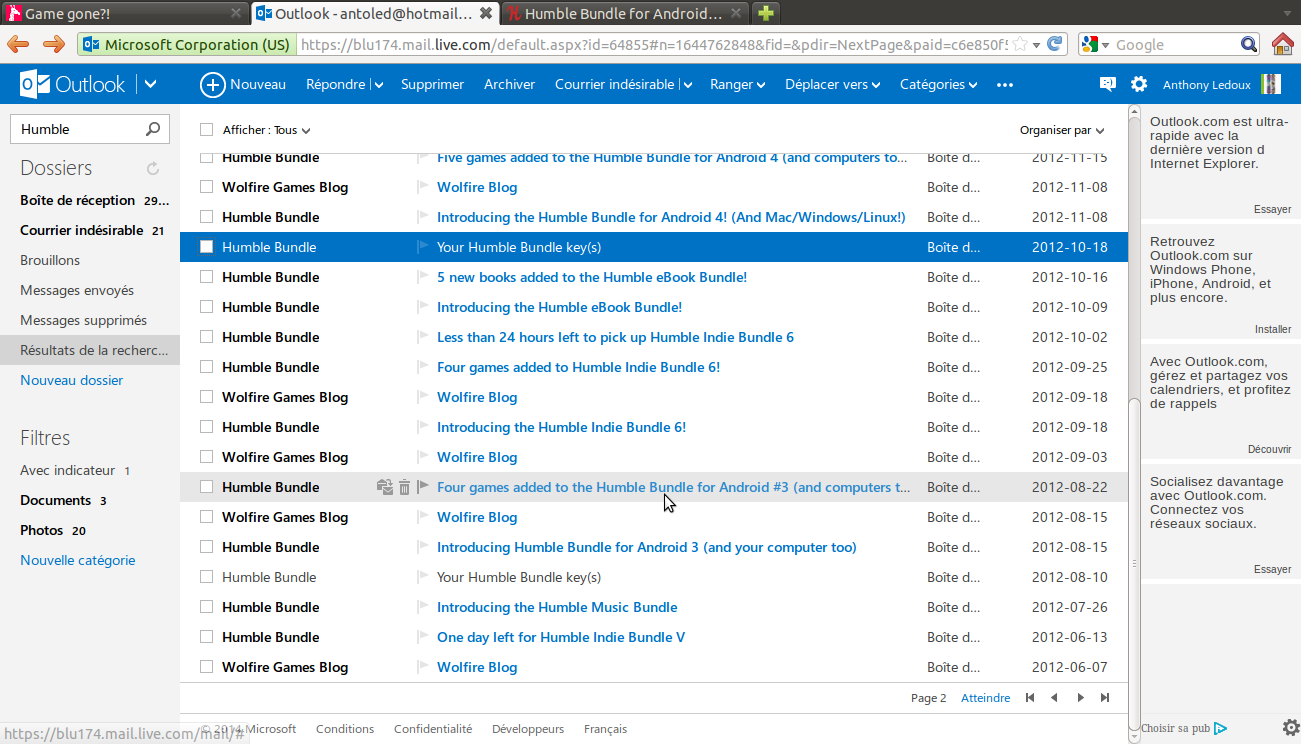This screenshot has width=1301, height=744.
Task: Click Archiver in the toolbar
Action: 509,85
